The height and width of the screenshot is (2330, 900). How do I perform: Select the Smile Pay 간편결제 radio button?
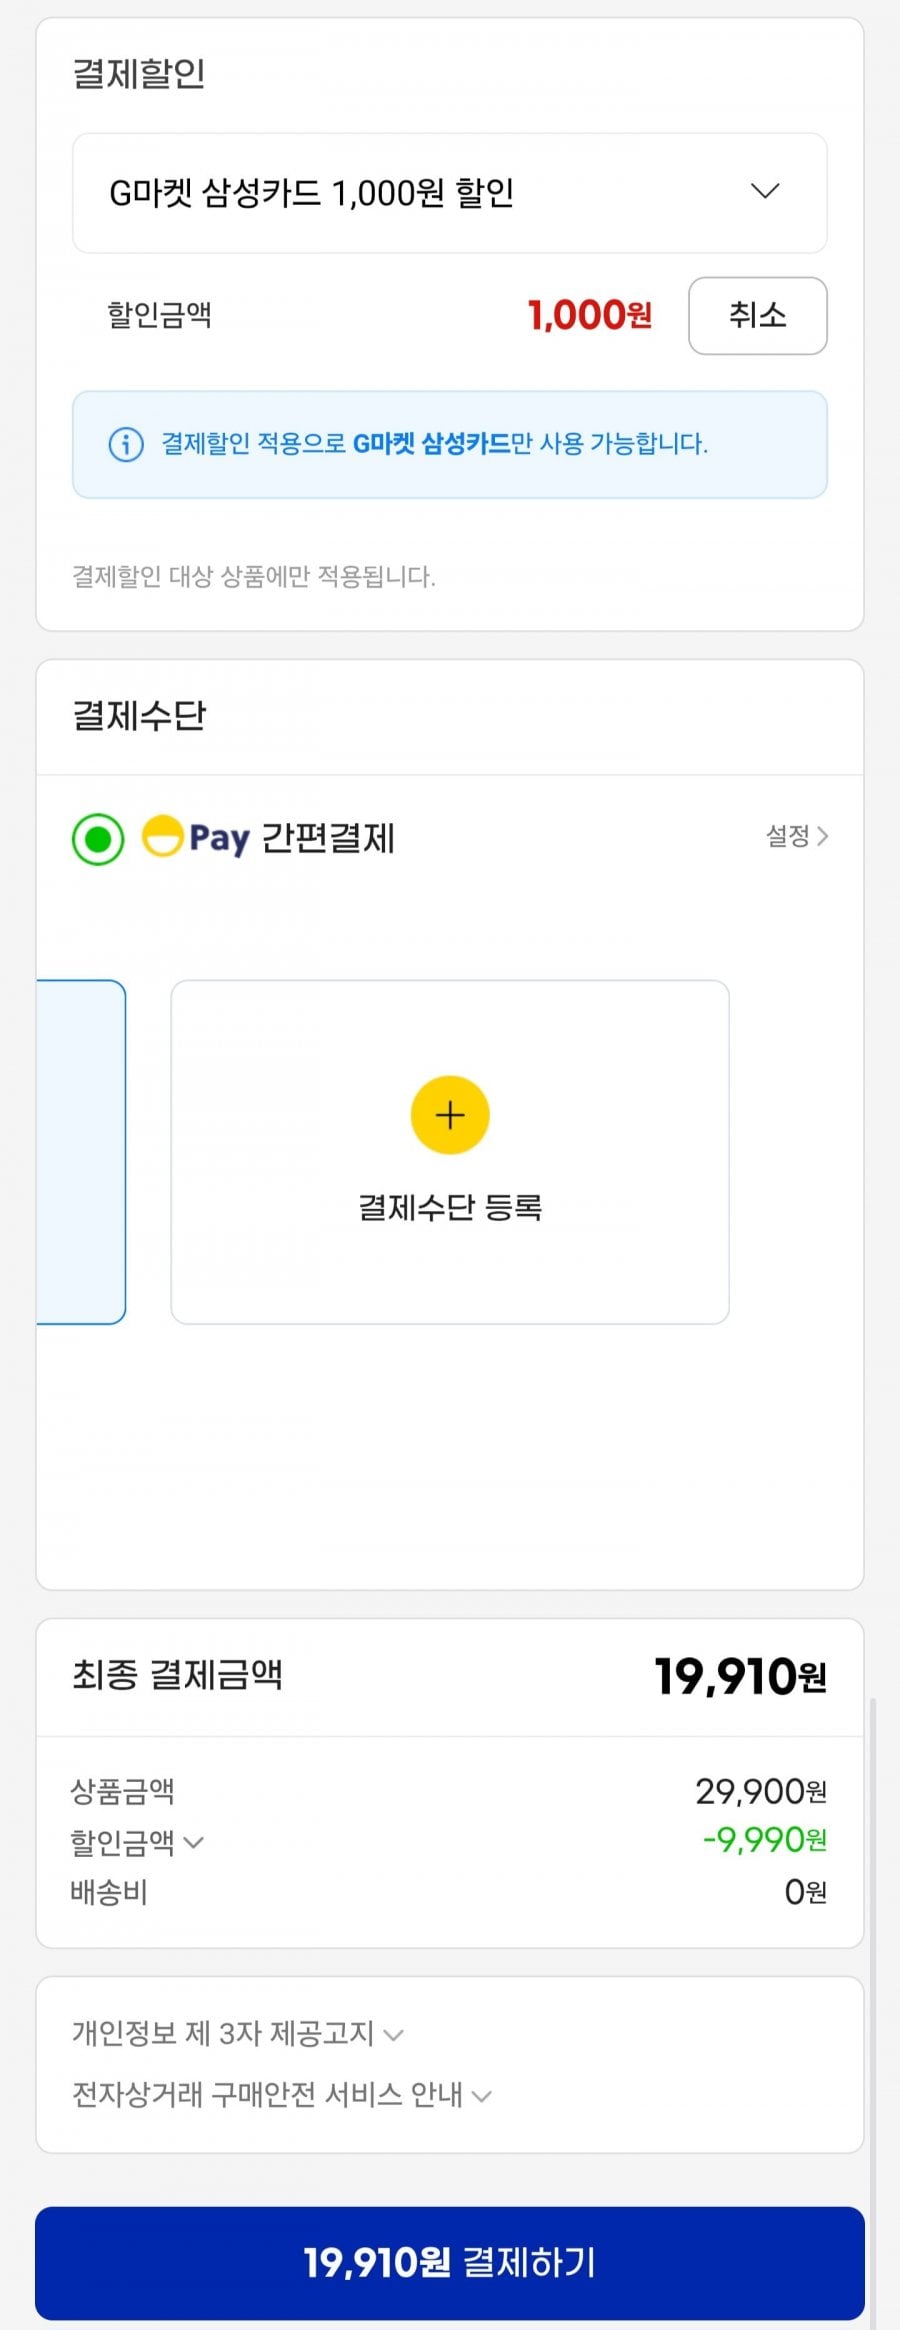point(98,838)
